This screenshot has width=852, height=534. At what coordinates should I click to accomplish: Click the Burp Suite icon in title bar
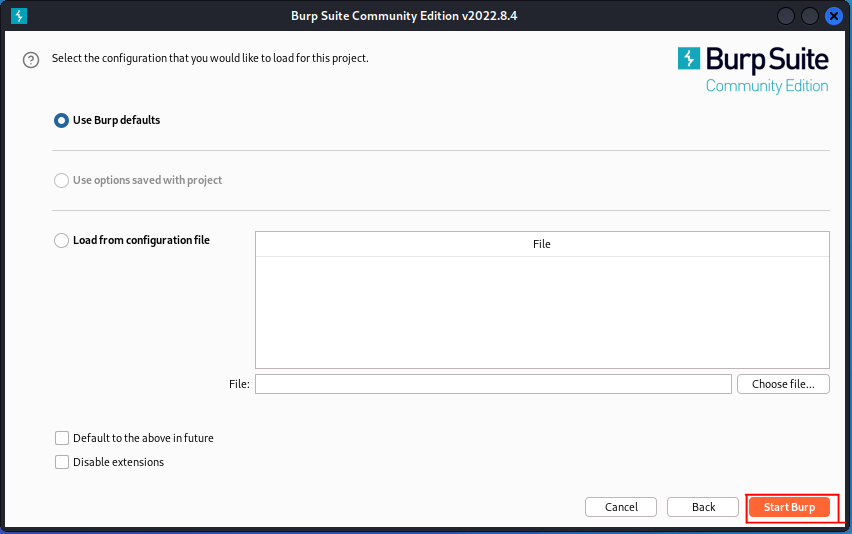click(19, 16)
